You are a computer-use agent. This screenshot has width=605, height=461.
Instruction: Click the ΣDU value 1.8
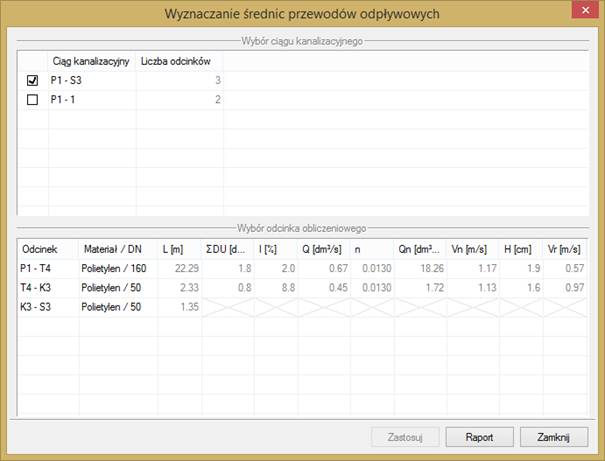click(x=228, y=268)
